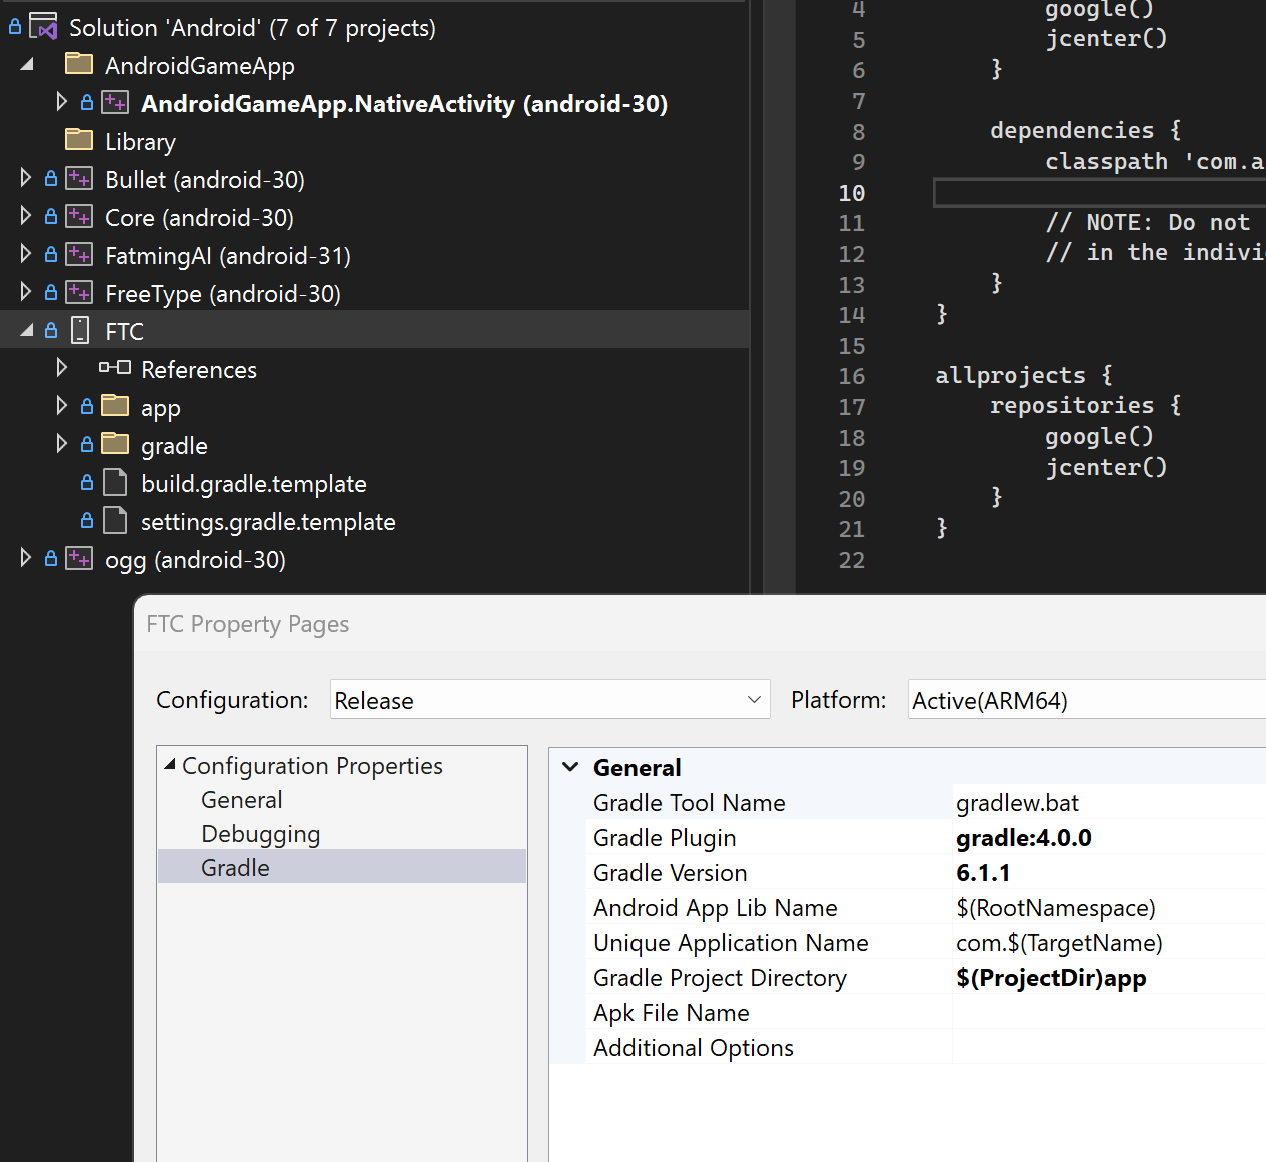Click the NativeActivity C++ project icon

click(x=115, y=103)
